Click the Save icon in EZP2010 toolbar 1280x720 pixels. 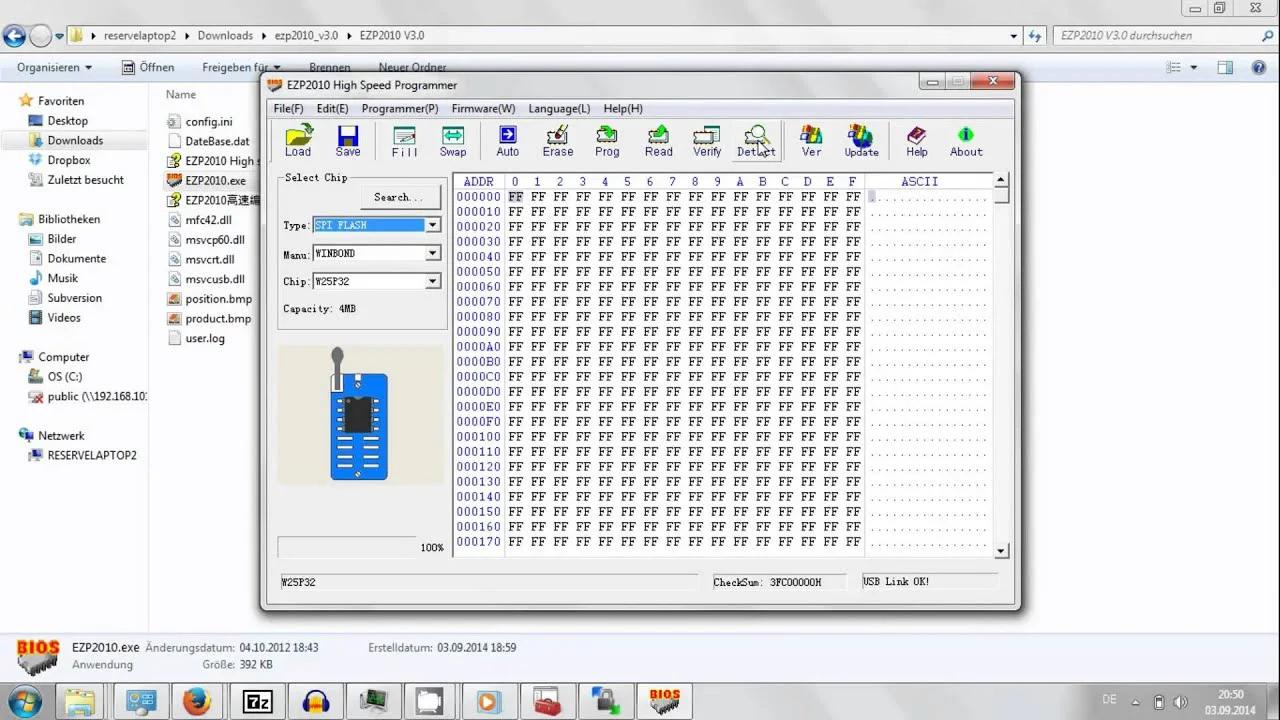coord(347,140)
